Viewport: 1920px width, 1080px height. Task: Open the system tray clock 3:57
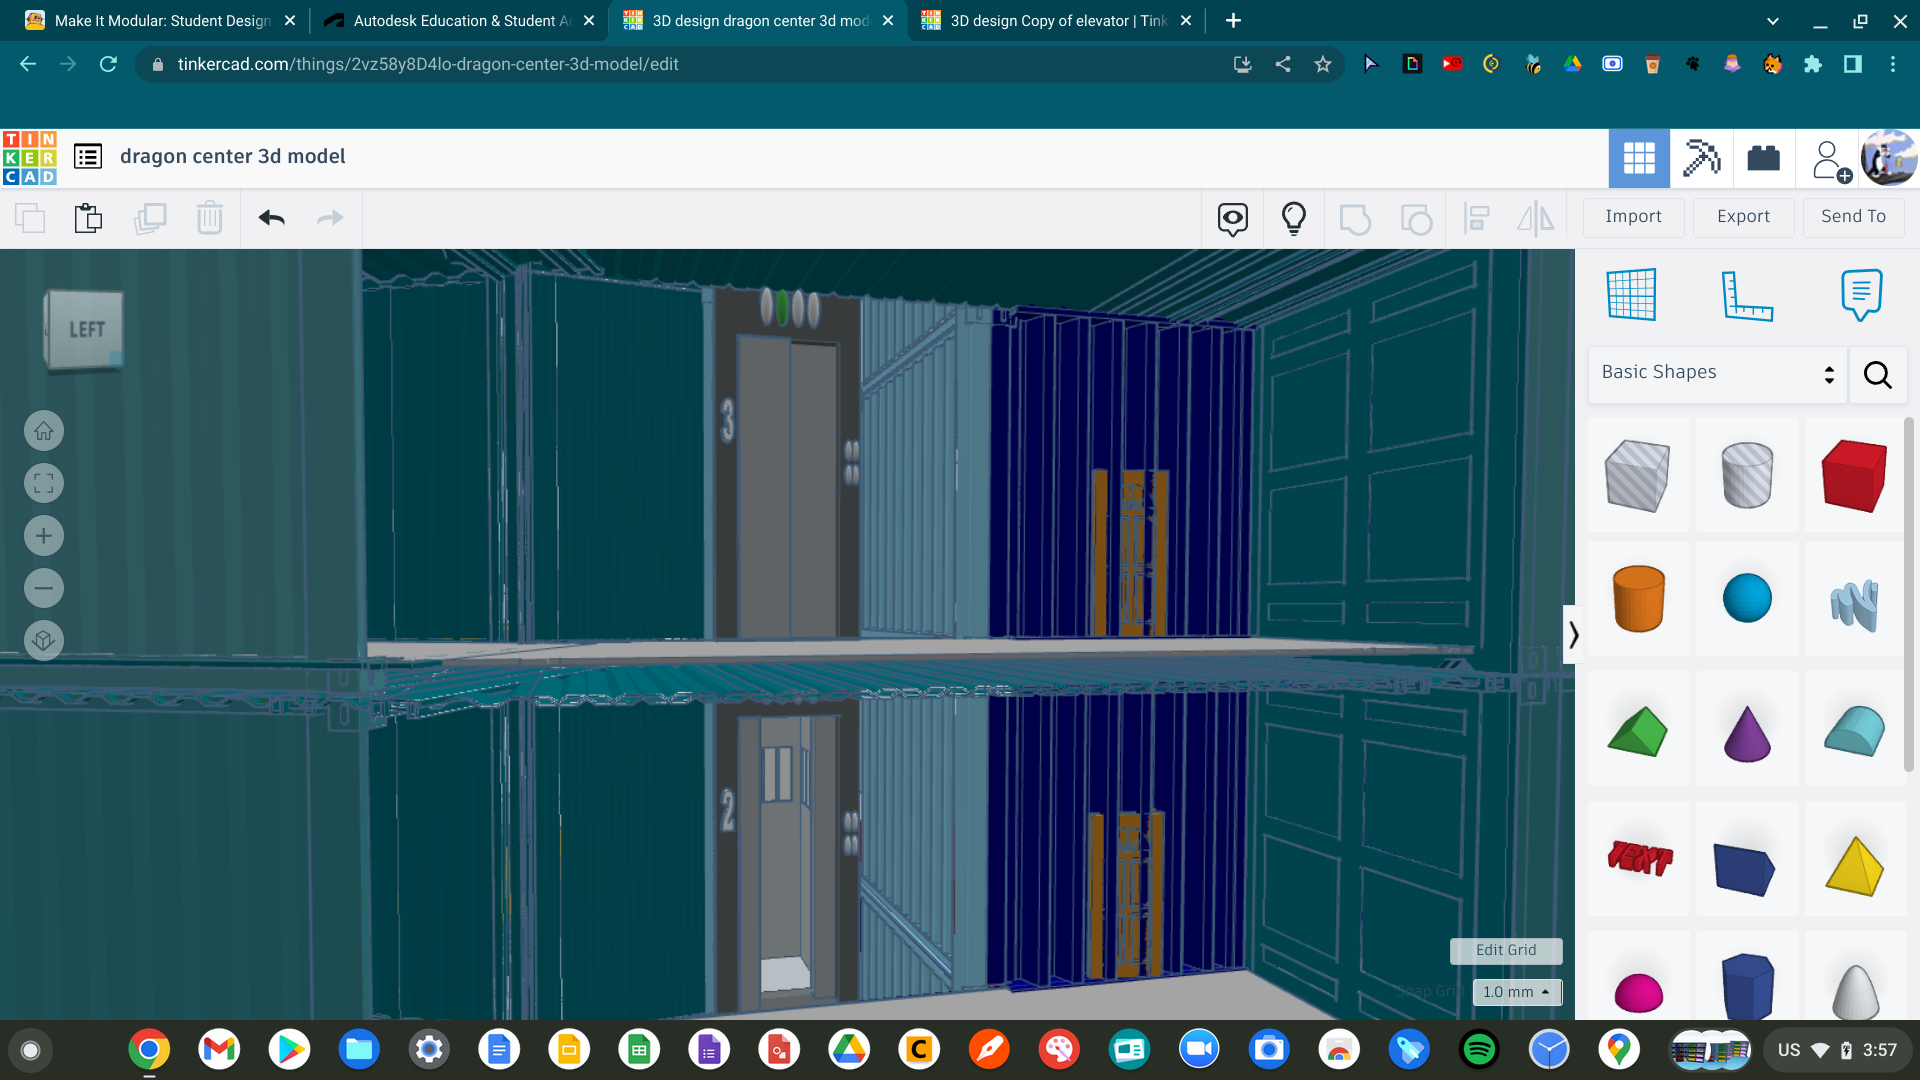(1879, 1050)
